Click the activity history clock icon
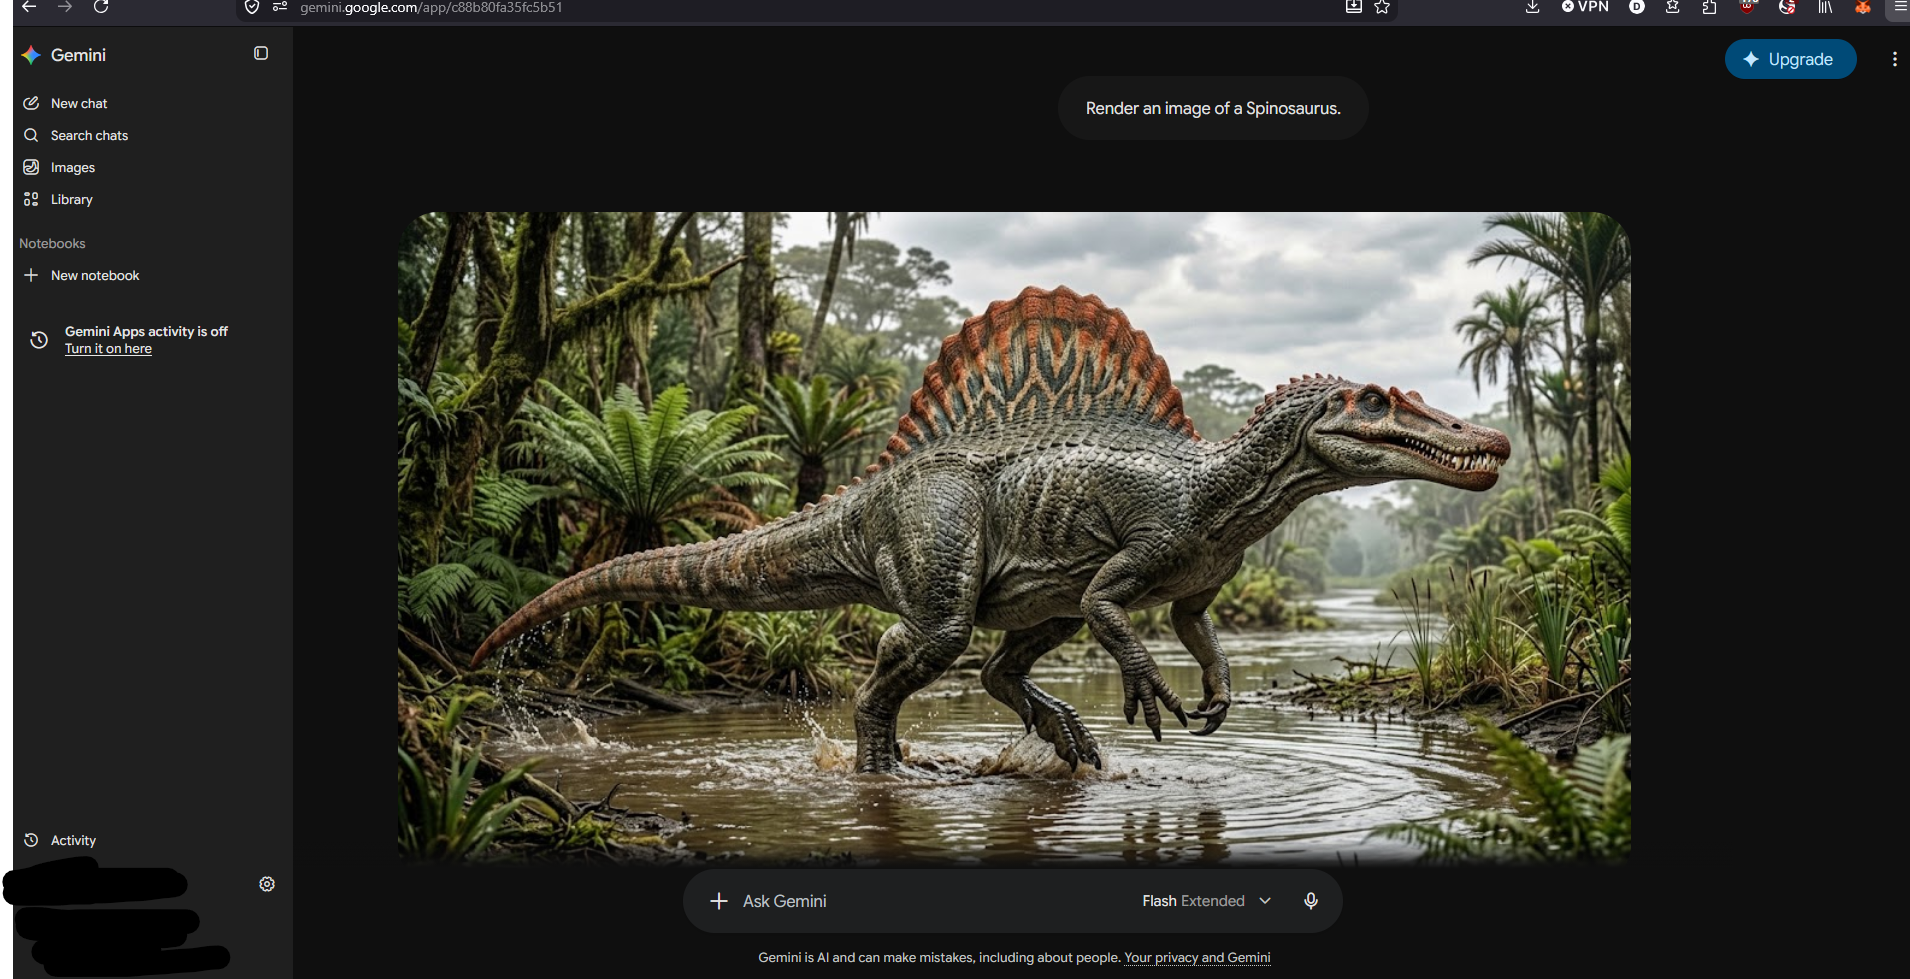1910x979 pixels. click(39, 340)
